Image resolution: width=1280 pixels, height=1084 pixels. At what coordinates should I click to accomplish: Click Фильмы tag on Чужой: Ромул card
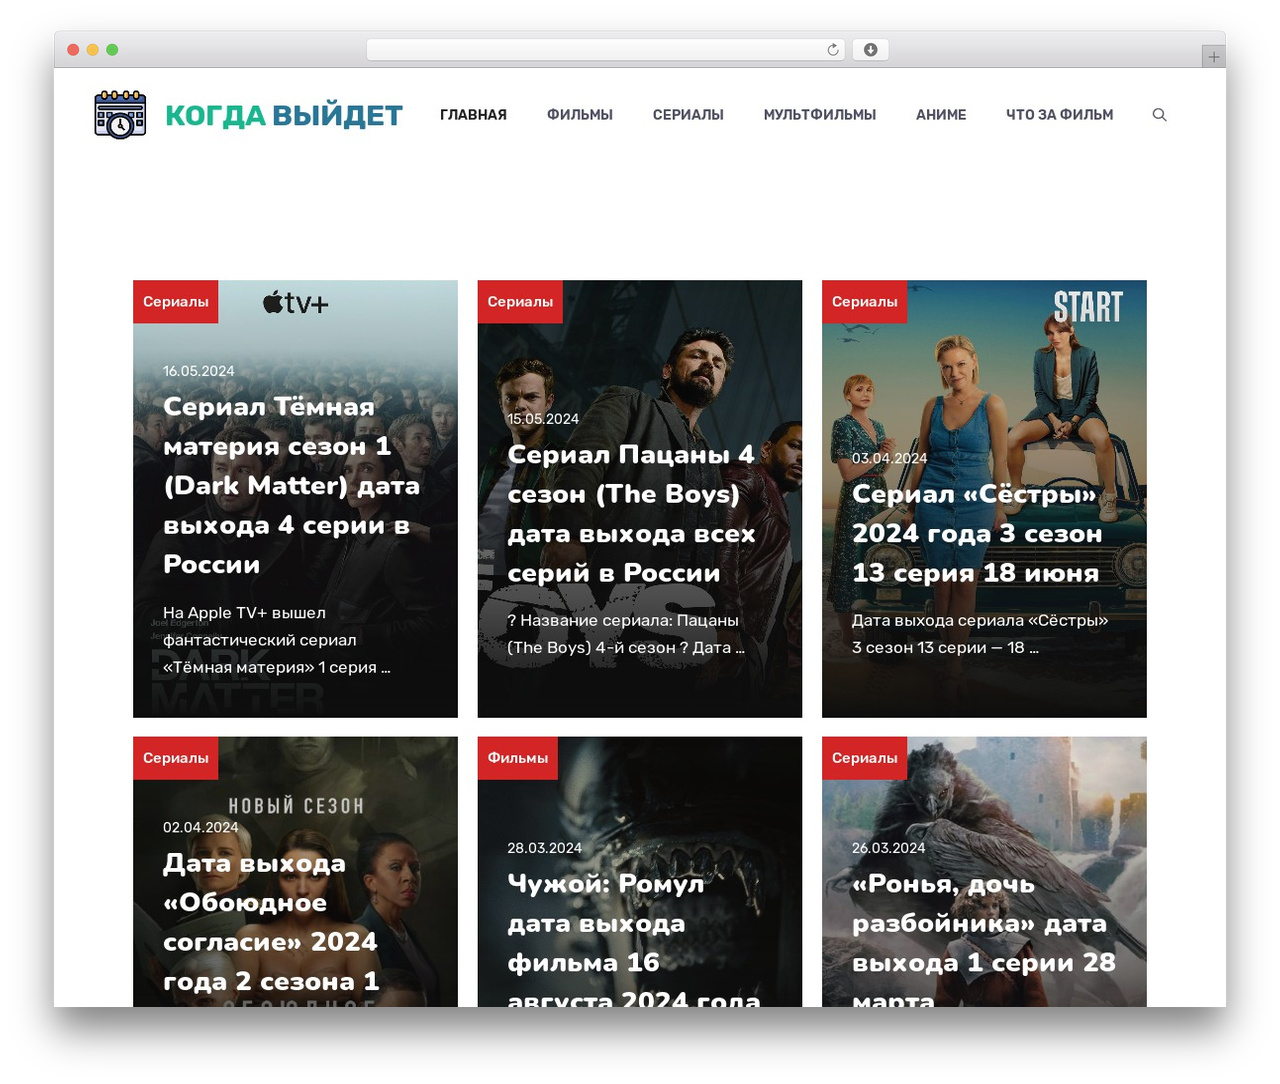pos(518,758)
